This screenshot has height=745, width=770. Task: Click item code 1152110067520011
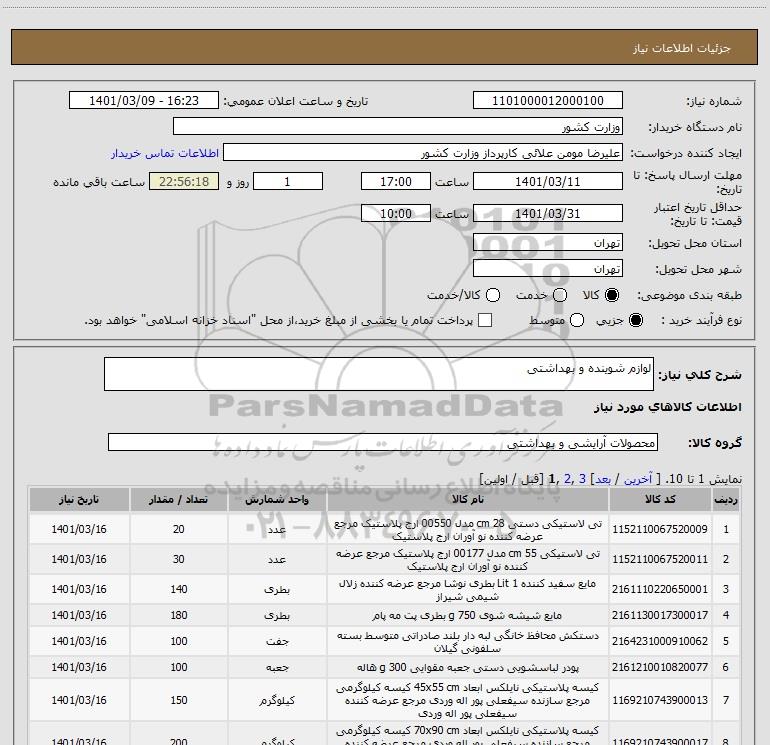[x=660, y=559]
